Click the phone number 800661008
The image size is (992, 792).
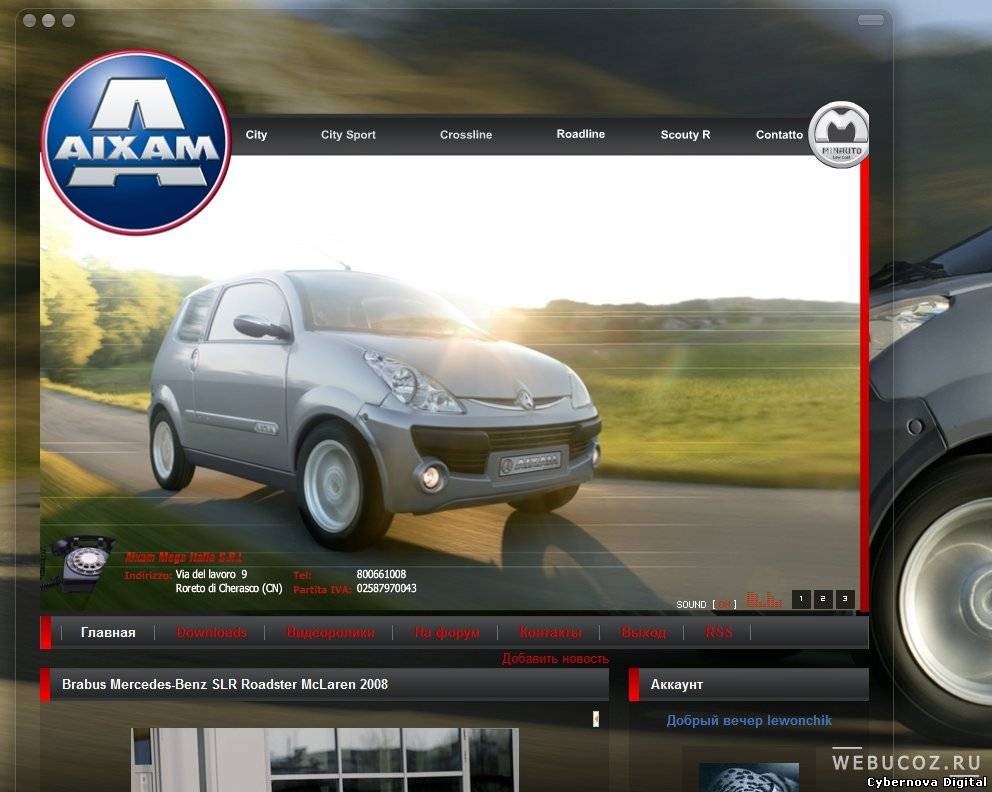tap(381, 574)
